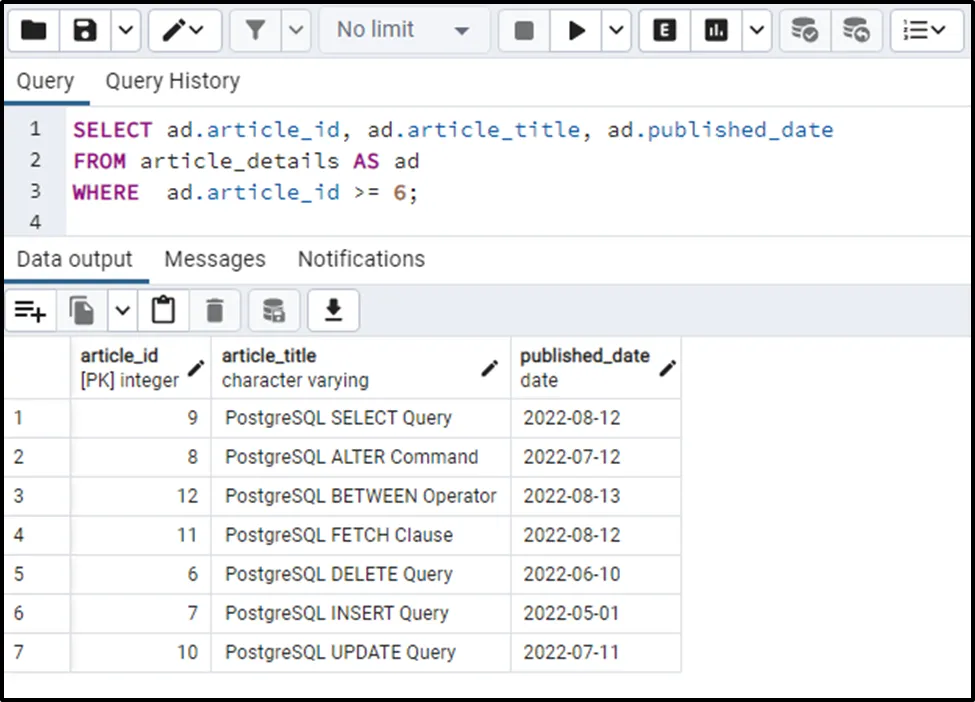Click the Add row icon
The width and height of the screenshot is (975, 702).
[31, 310]
